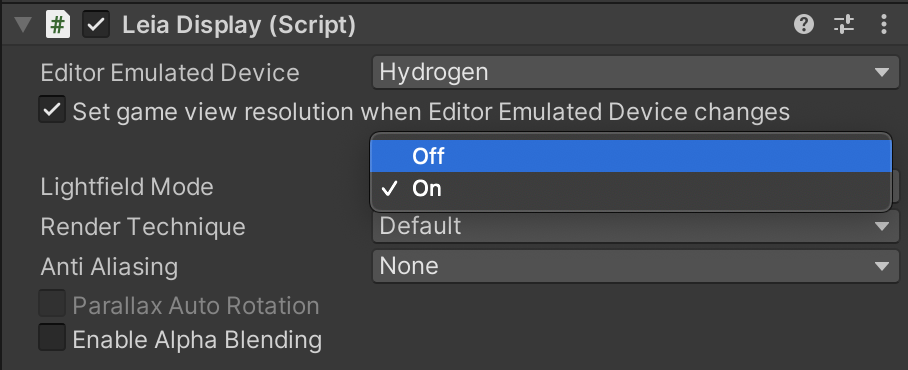Collapse the Leia Display component foldout

tap(23, 25)
